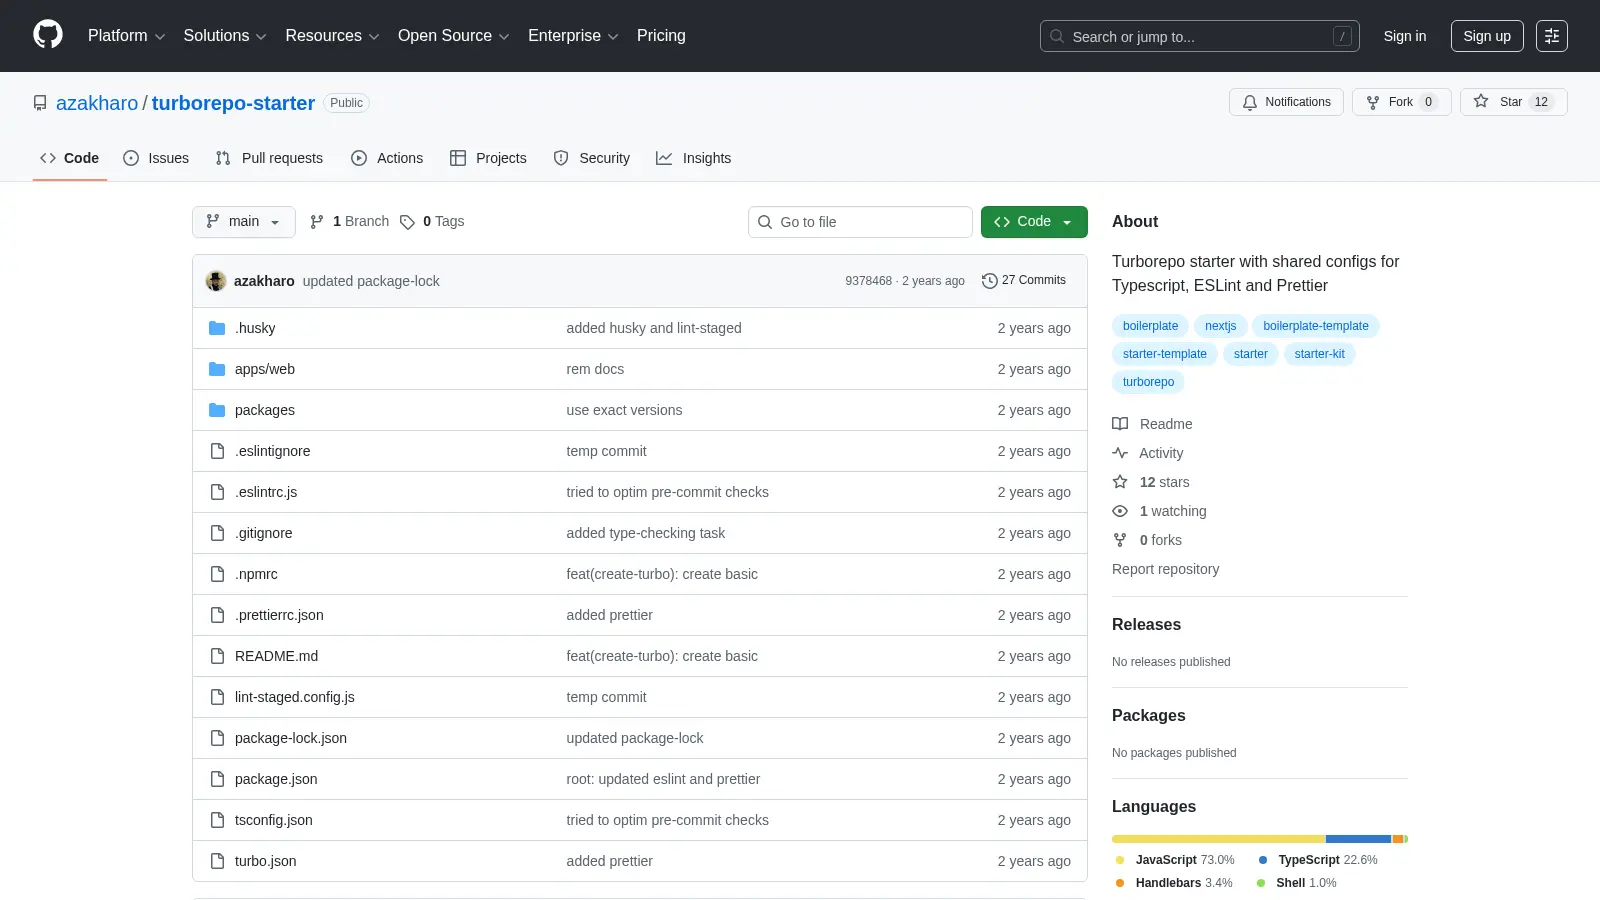The width and height of the screenshot is (1600, 900).
Task: Click the starter-kit topic tag
Action: [x=1319, y=354]
